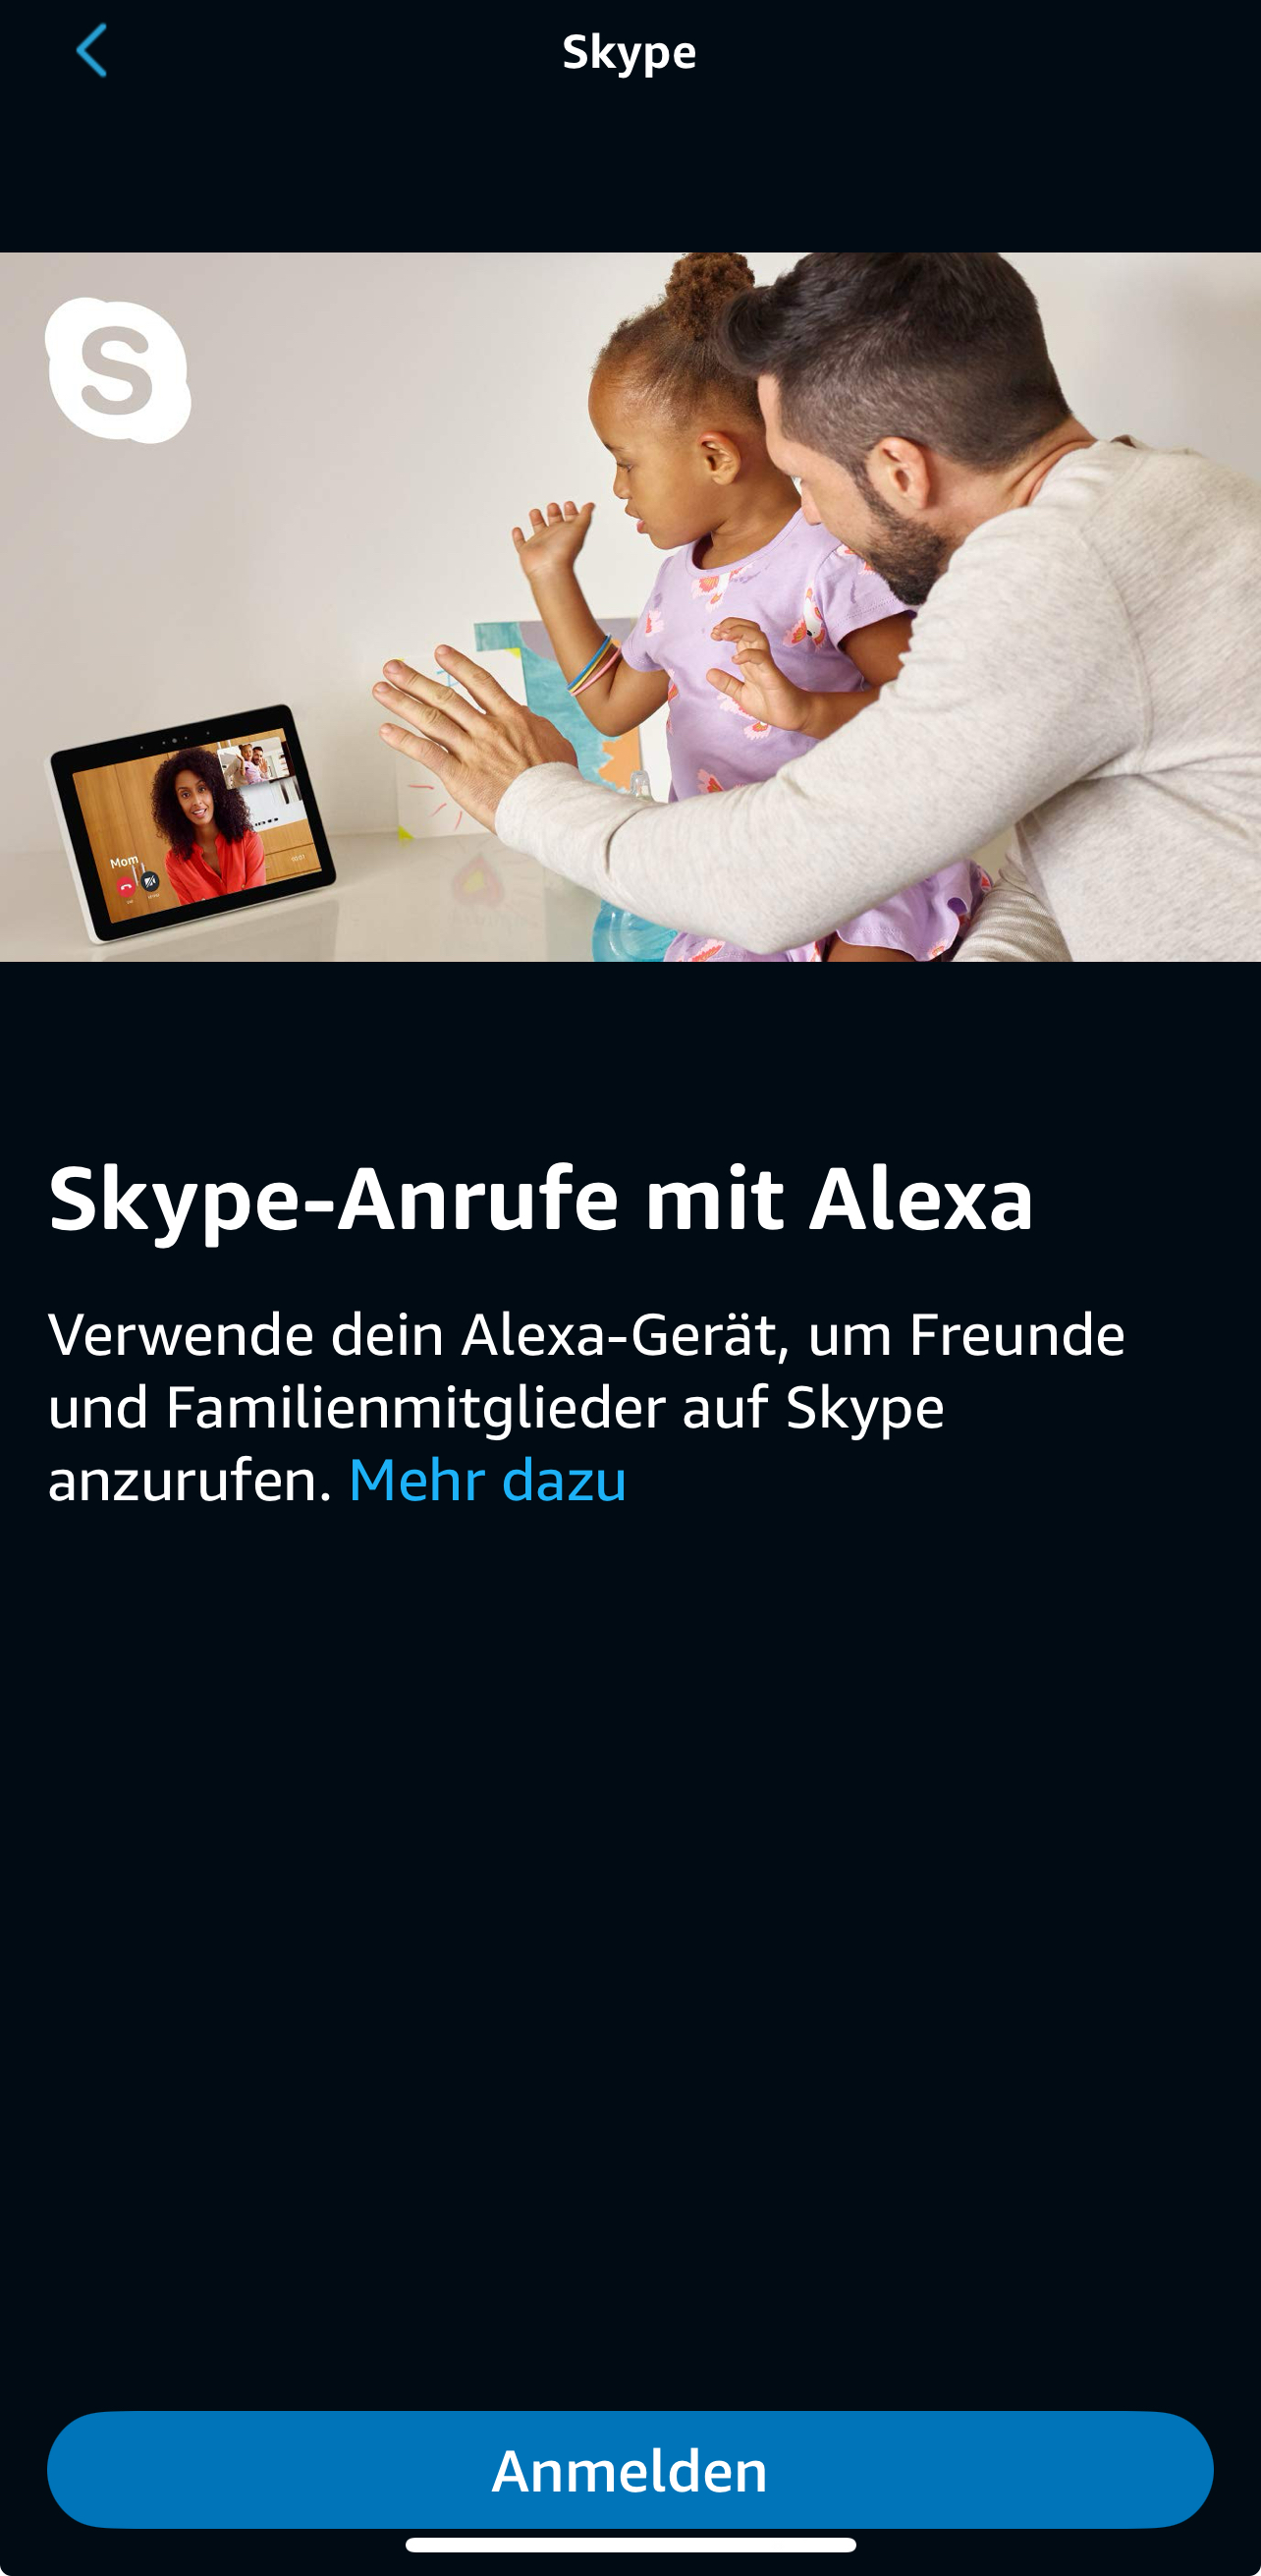Click the girl's raised hand
Viewport: 1261px width, 2576px height.
(553, 535)
